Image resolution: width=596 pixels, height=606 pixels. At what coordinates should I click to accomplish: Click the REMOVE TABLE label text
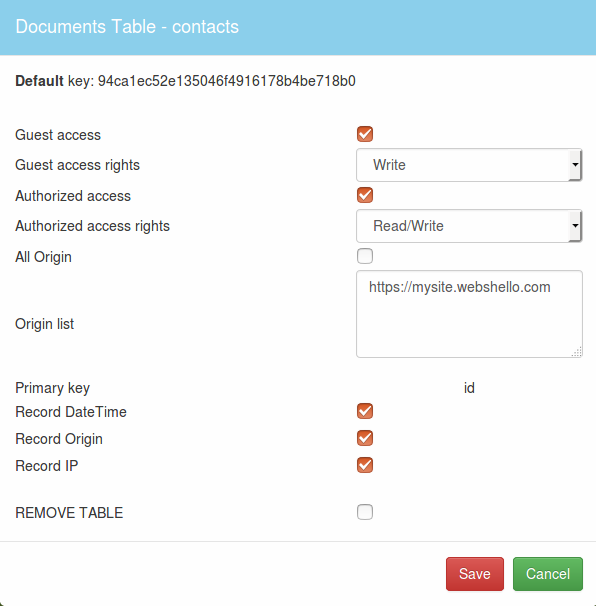pos(69,513)
